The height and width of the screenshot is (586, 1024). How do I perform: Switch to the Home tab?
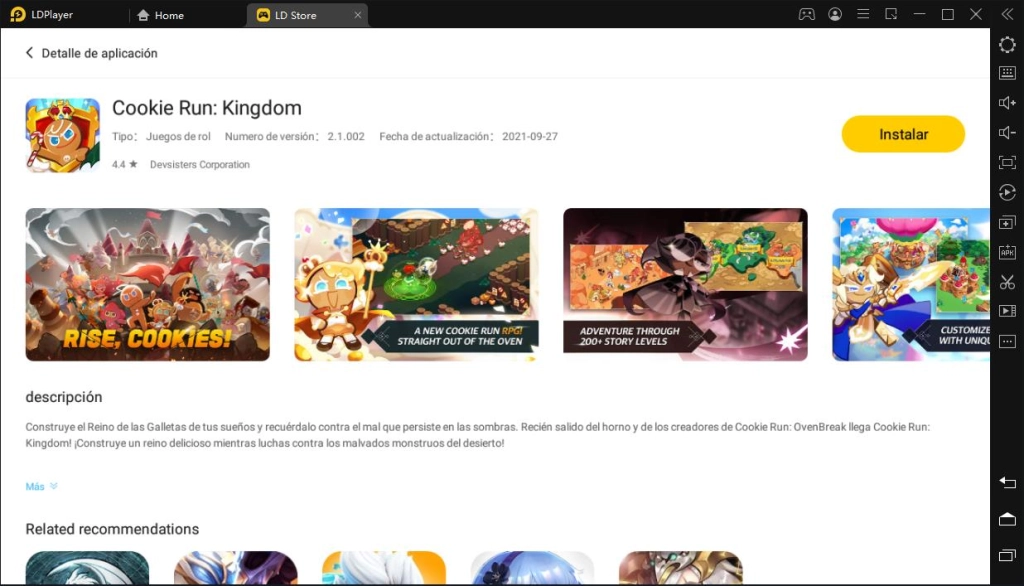161,15
